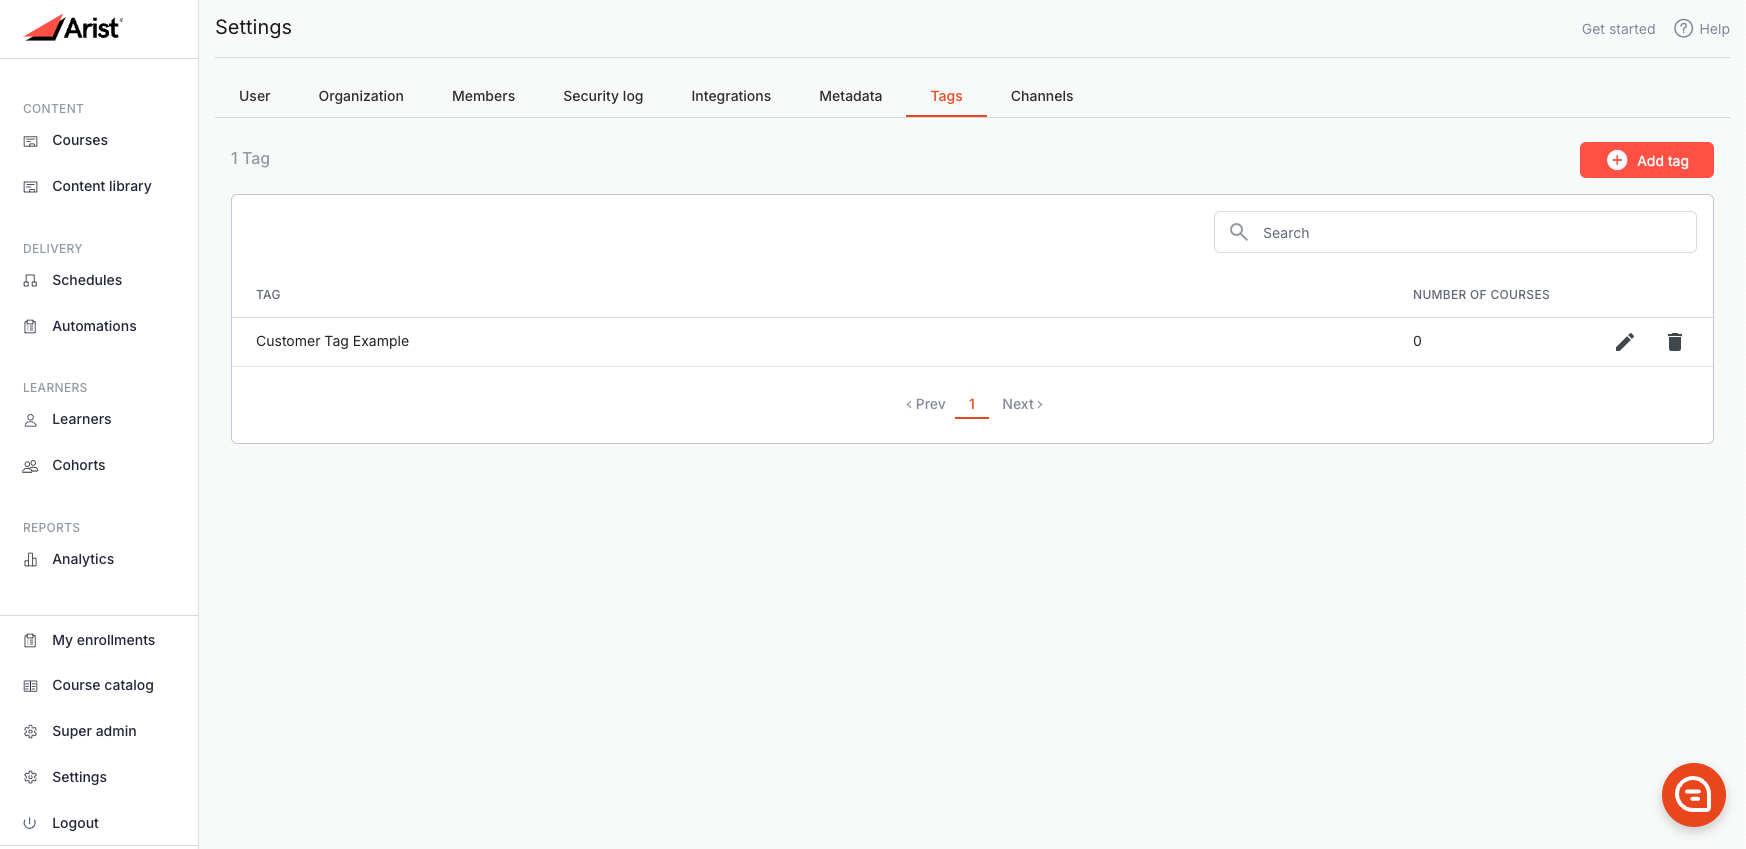The image size is (1746, 849).
Task: Click the Course catalog icon
Action: pos(31,686)
